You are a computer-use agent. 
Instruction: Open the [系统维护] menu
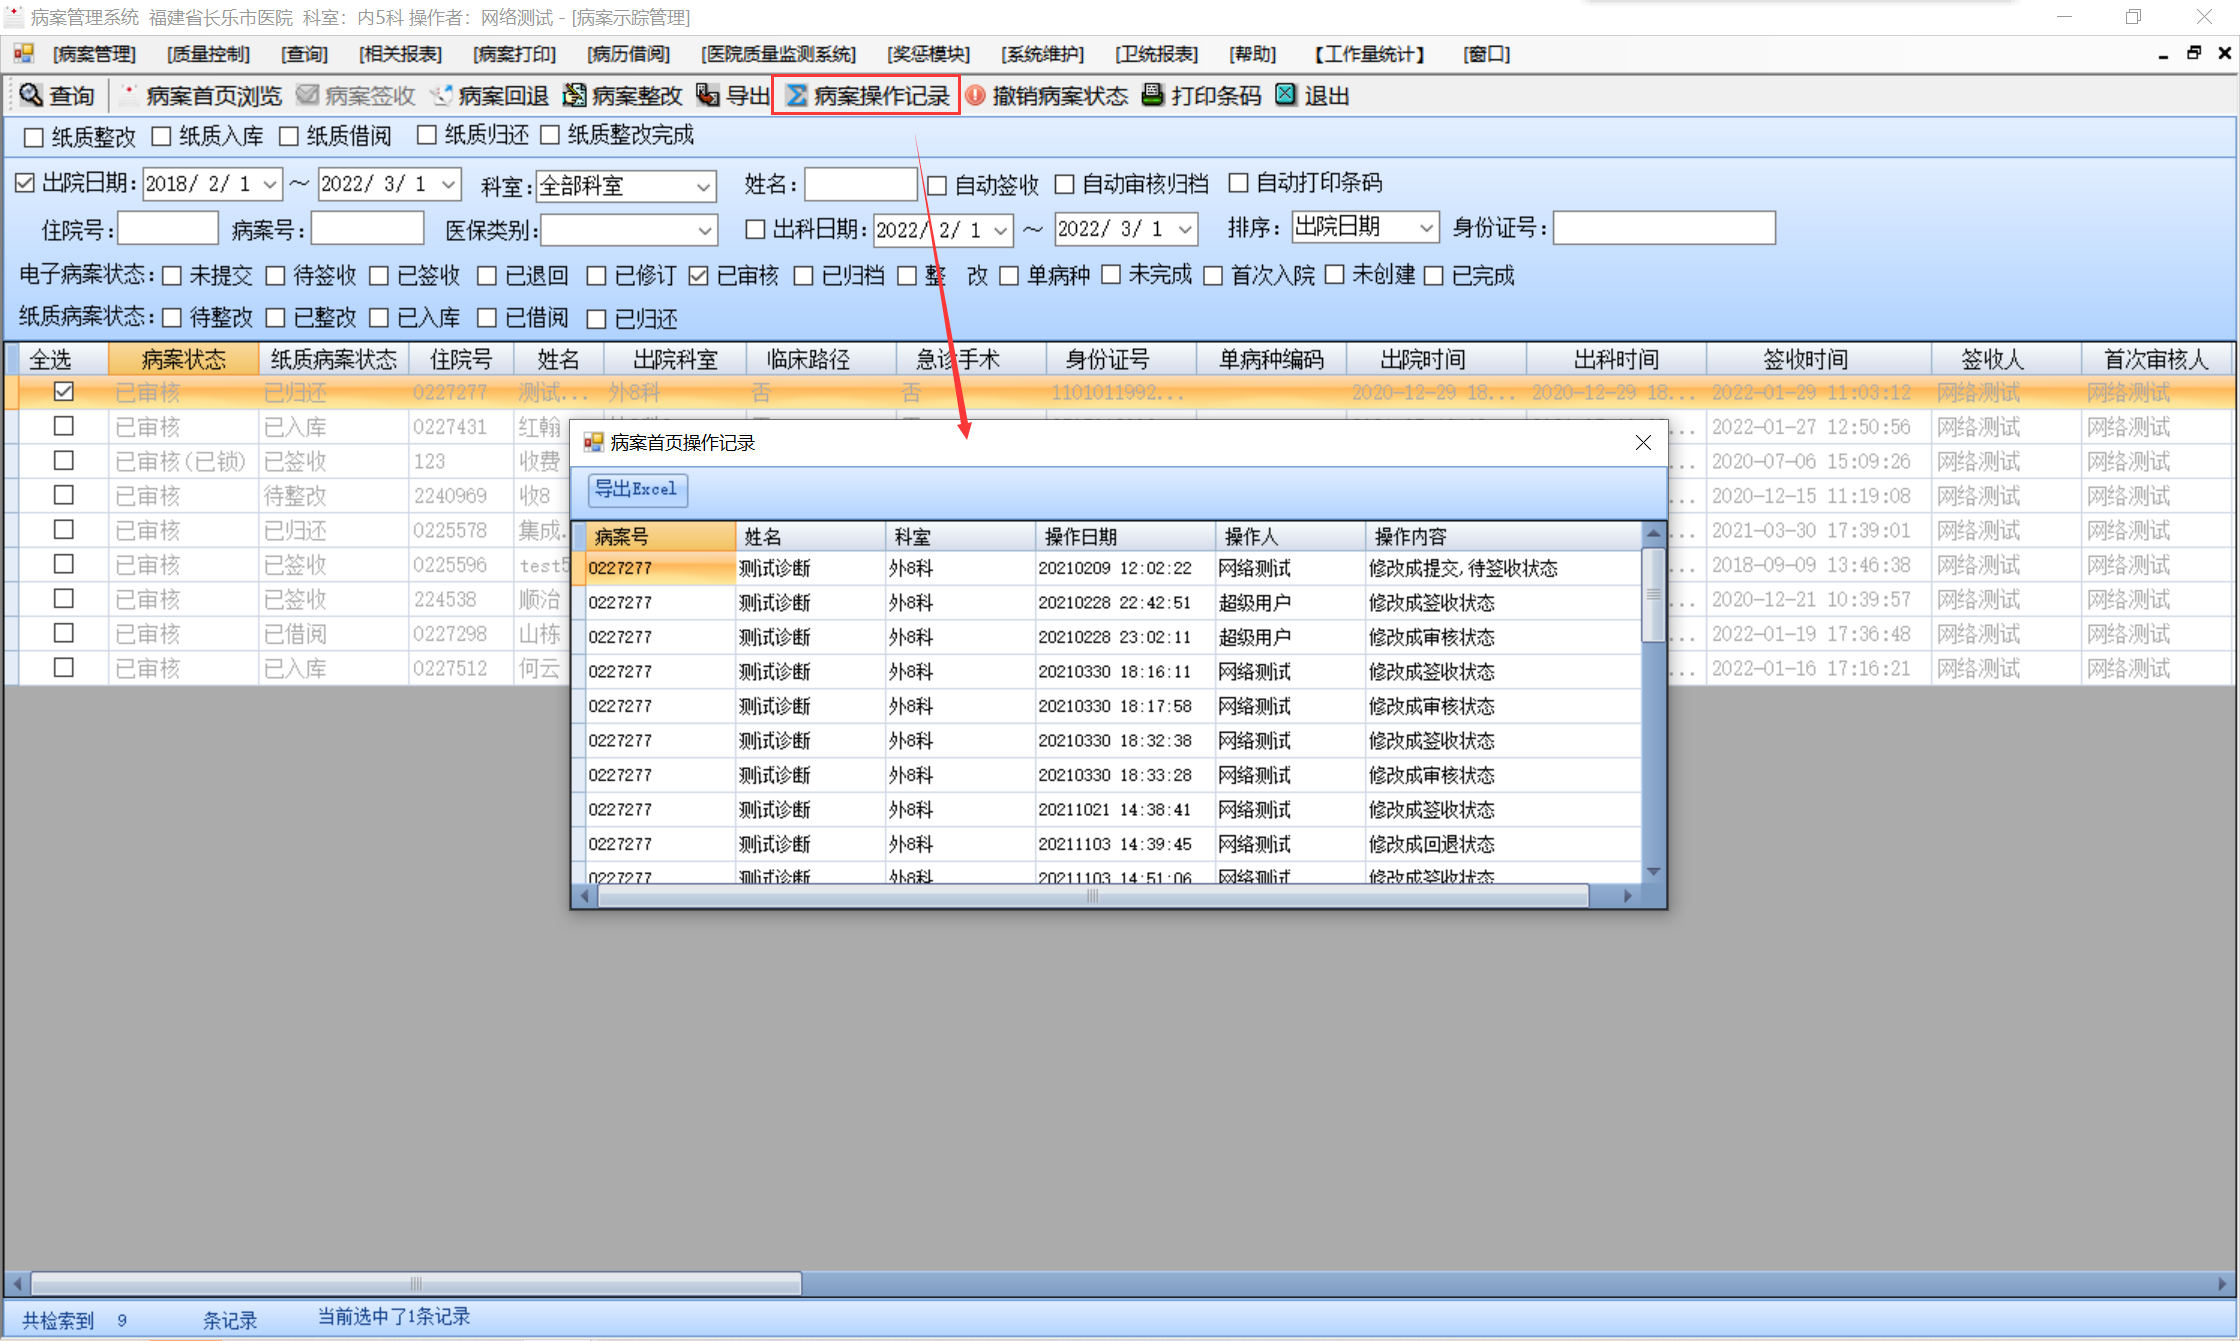1042,54
